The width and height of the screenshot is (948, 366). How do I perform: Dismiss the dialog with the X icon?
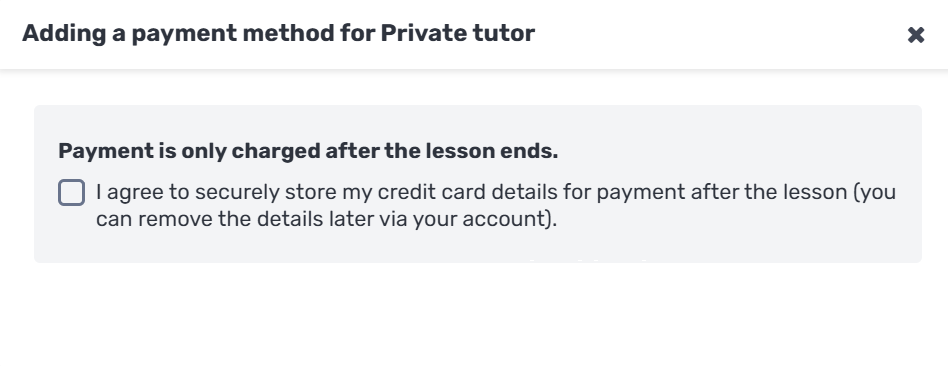pos(916,35)
